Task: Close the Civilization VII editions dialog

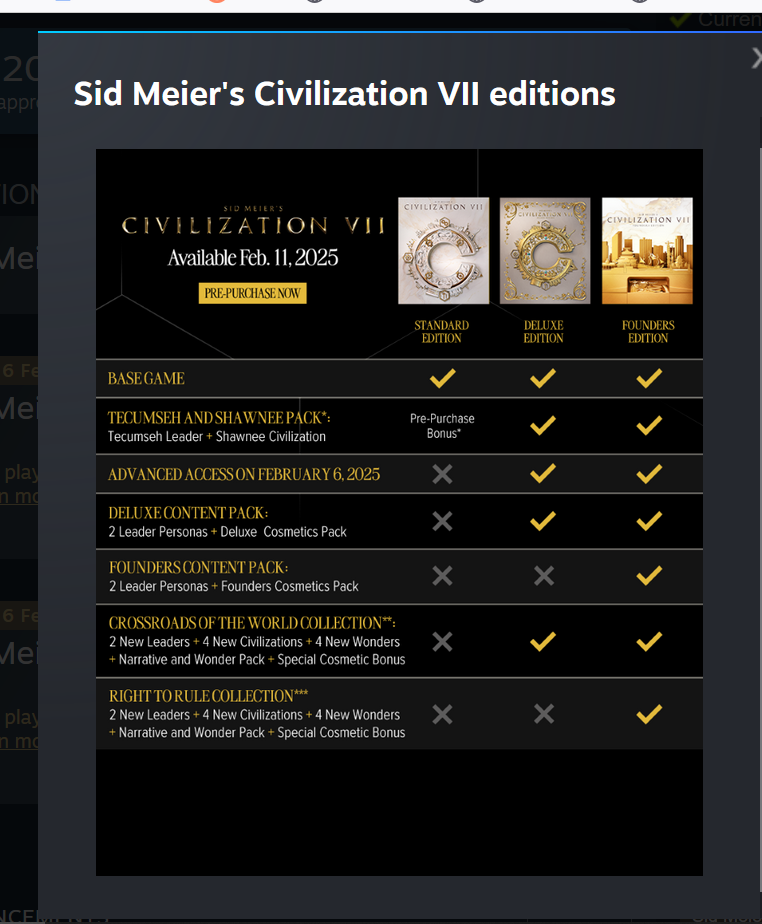Action: pyautogui.click(x=756, y=59)
